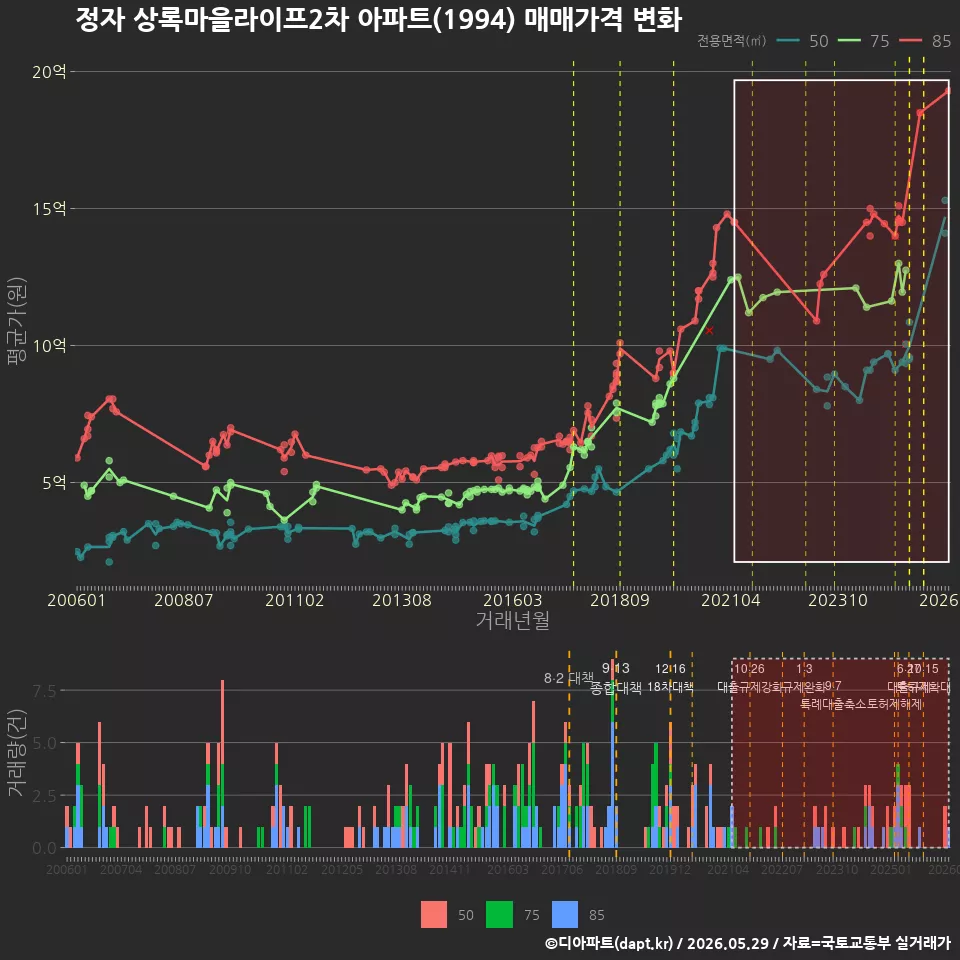Image resolution: width=960 pixels, height=960 pixels.
Task: Click the green 75 bar legend swatch
Action: click(x=499, y=914)
